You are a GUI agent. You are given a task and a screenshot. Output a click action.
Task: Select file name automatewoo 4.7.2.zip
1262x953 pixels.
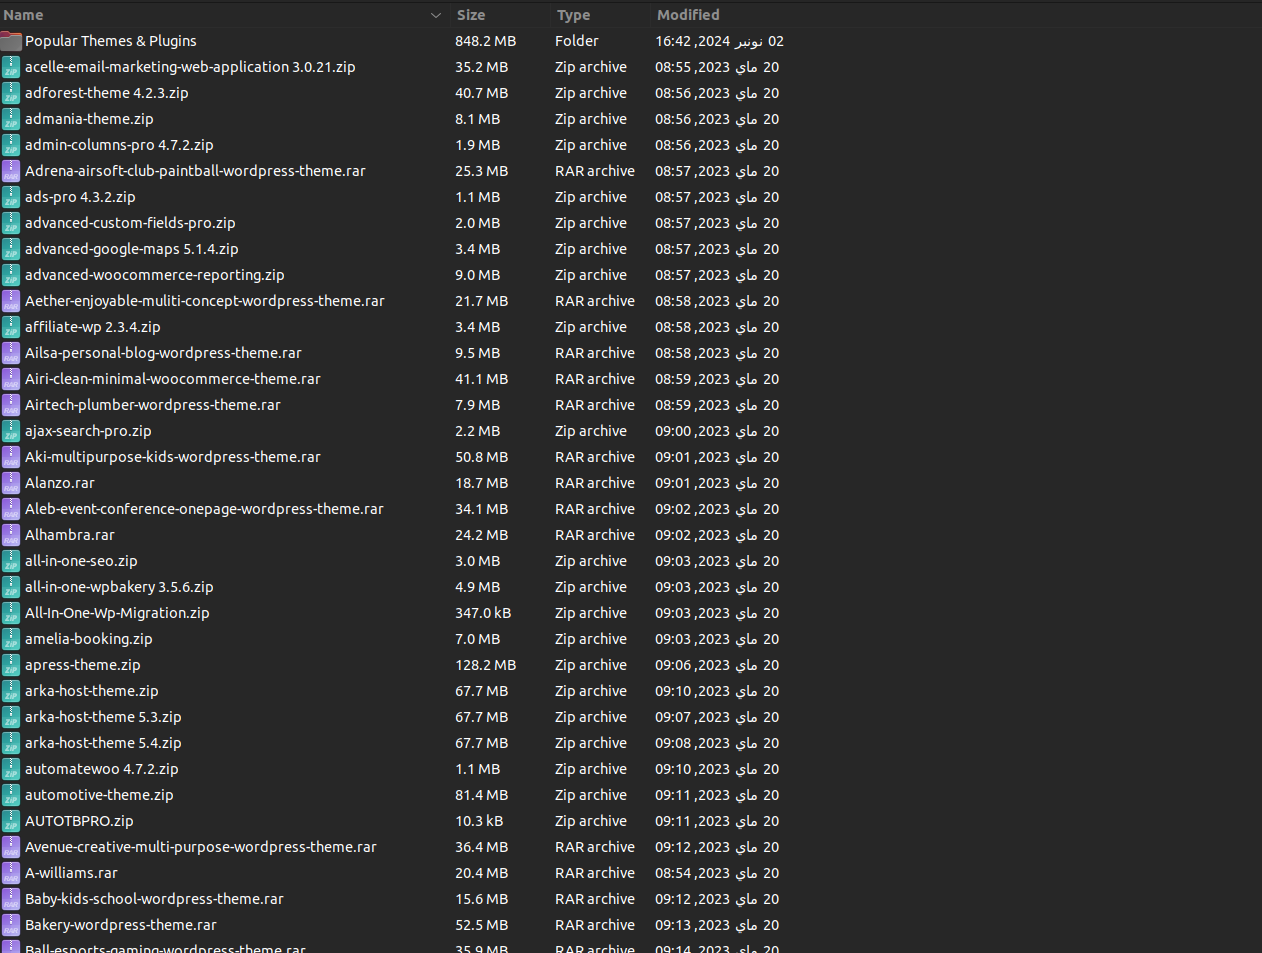pos(102,769)
